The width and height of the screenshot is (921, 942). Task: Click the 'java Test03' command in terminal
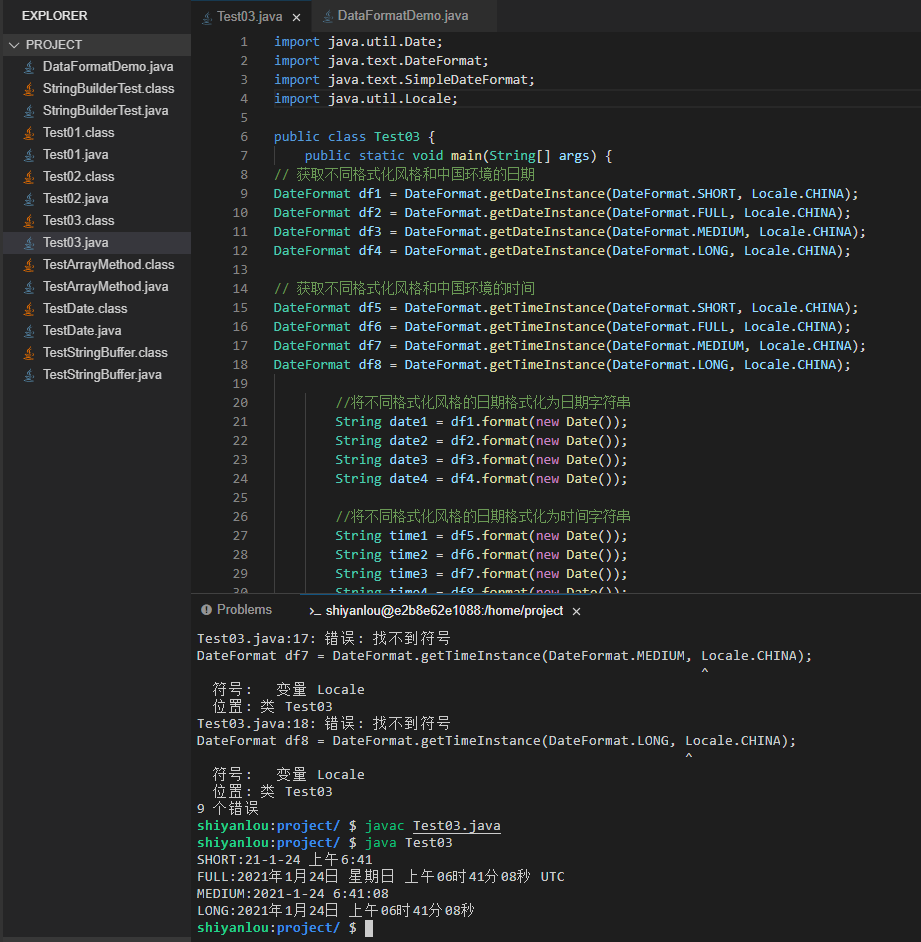point(409,843)
